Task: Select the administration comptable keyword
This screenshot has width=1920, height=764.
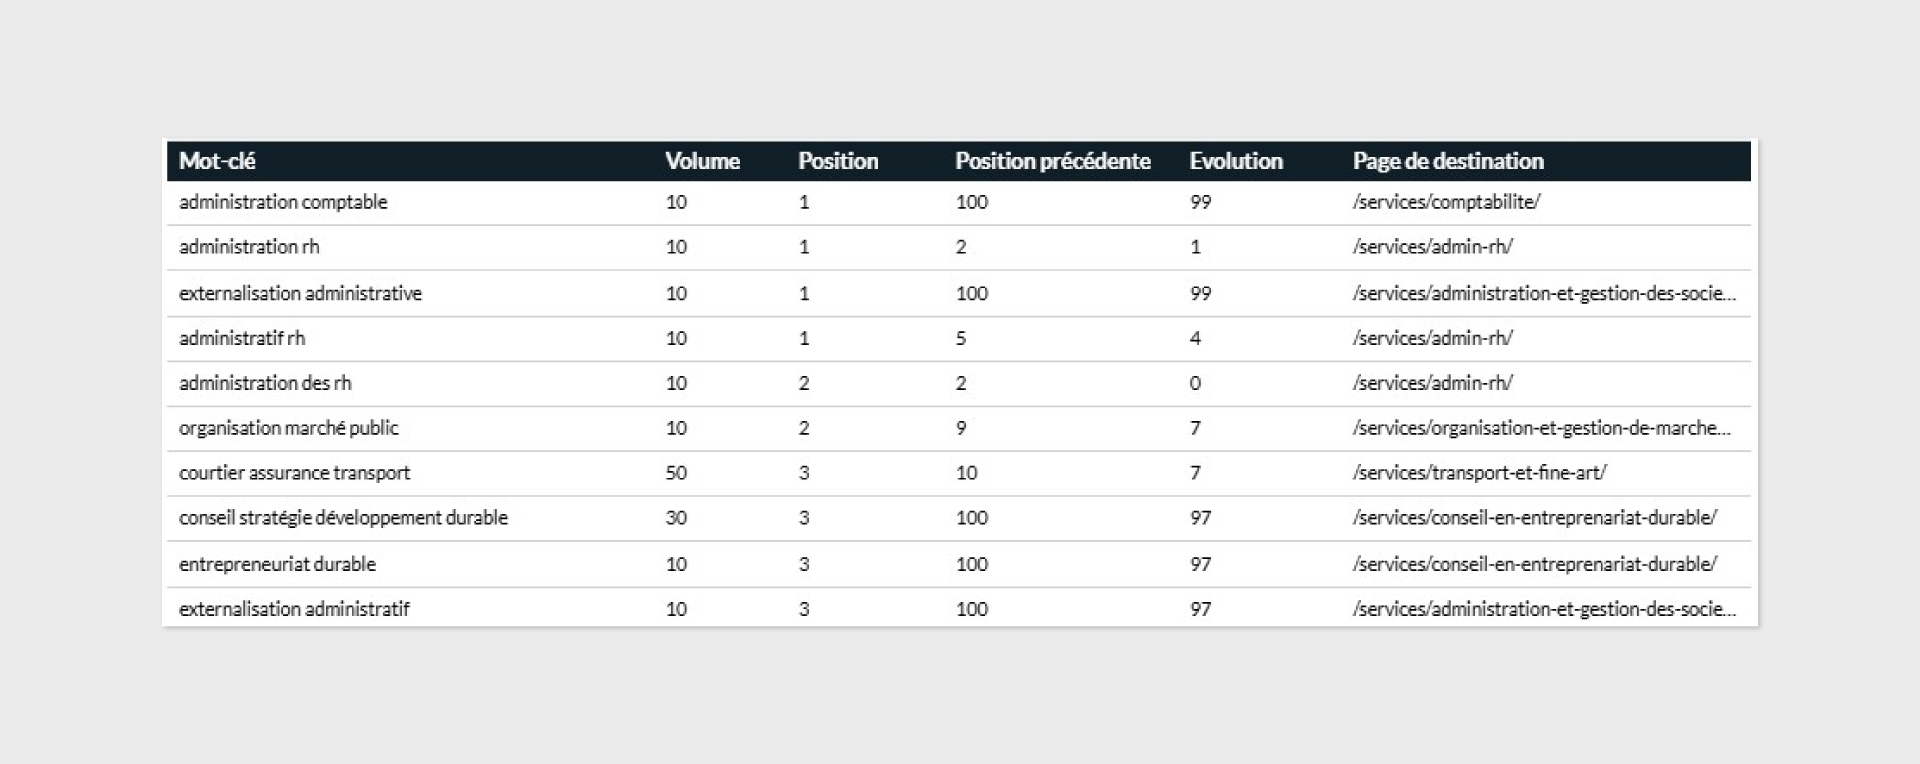Action: (283, 202)
